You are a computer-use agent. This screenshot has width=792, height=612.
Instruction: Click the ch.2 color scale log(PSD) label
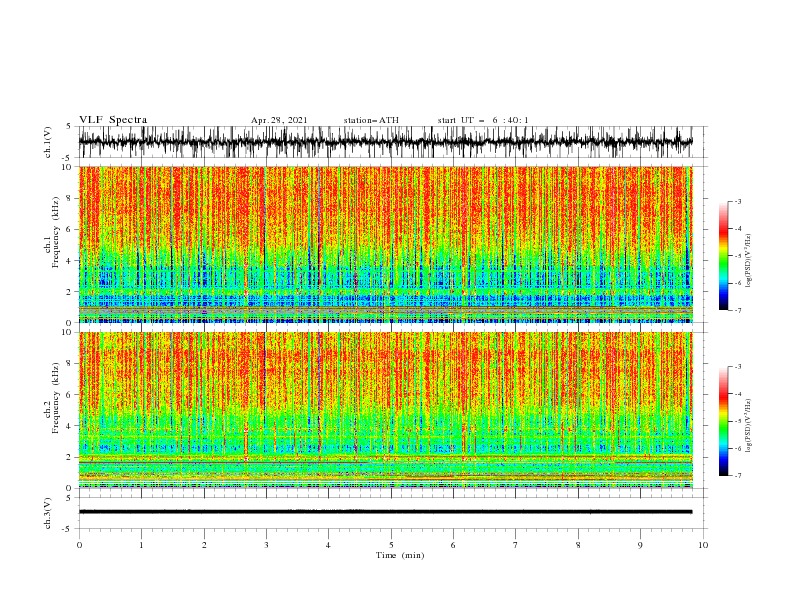748,425
